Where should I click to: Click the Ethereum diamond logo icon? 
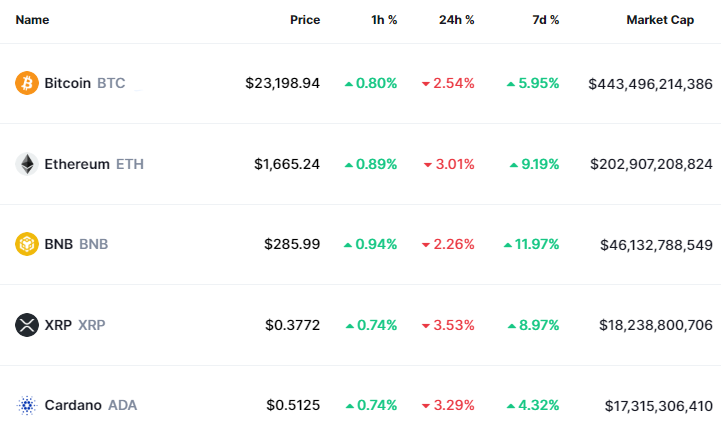point(27,164)
